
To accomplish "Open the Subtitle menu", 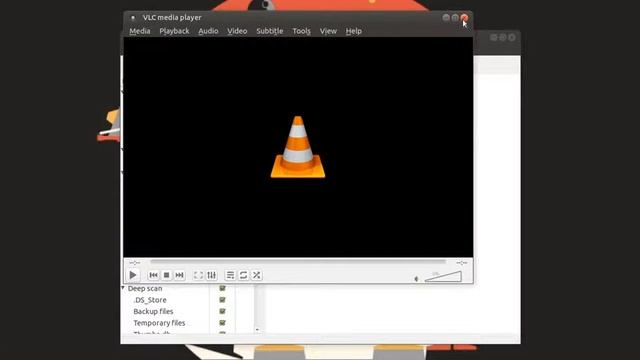I will 269,31.
